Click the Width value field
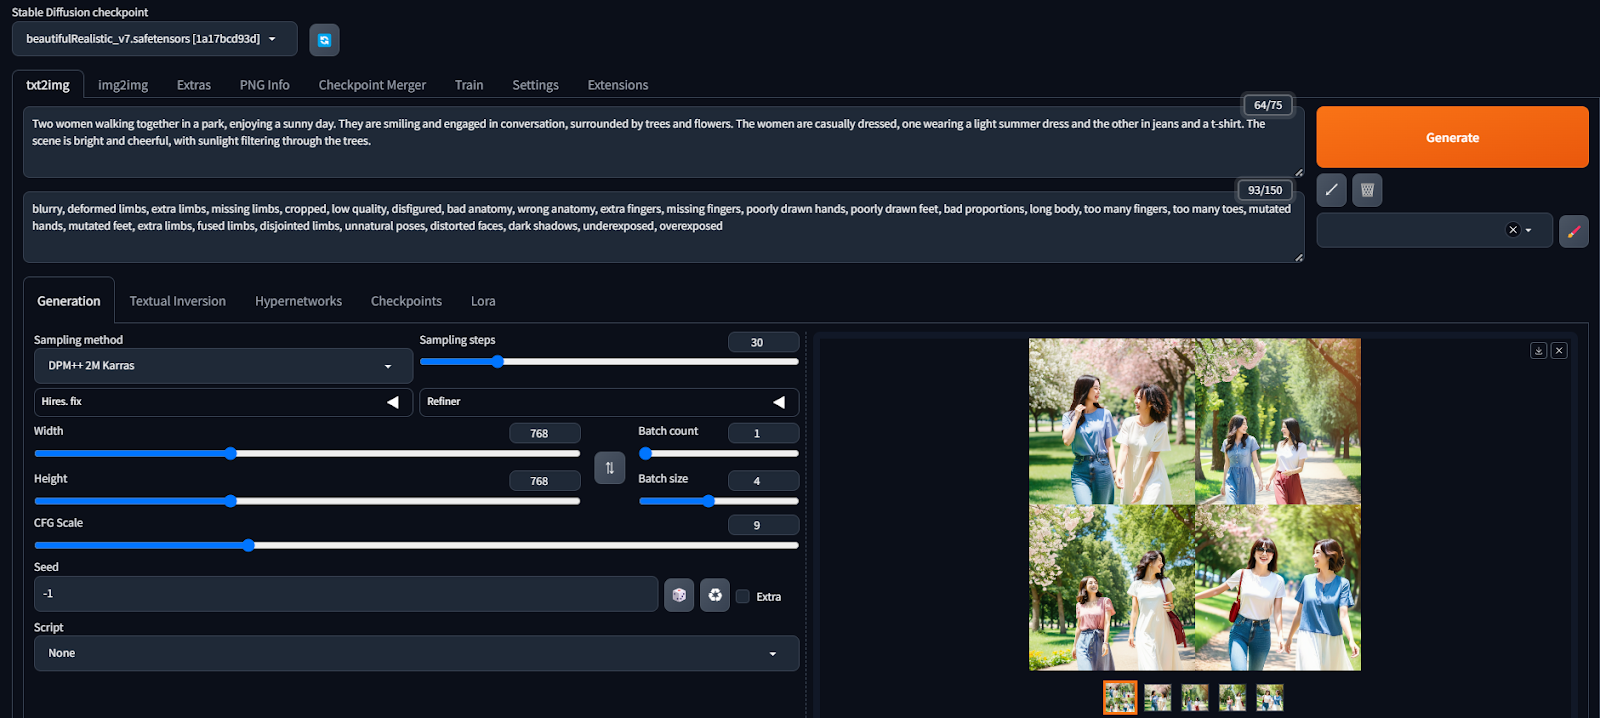The image size is (1600, 718). (544, 433)
